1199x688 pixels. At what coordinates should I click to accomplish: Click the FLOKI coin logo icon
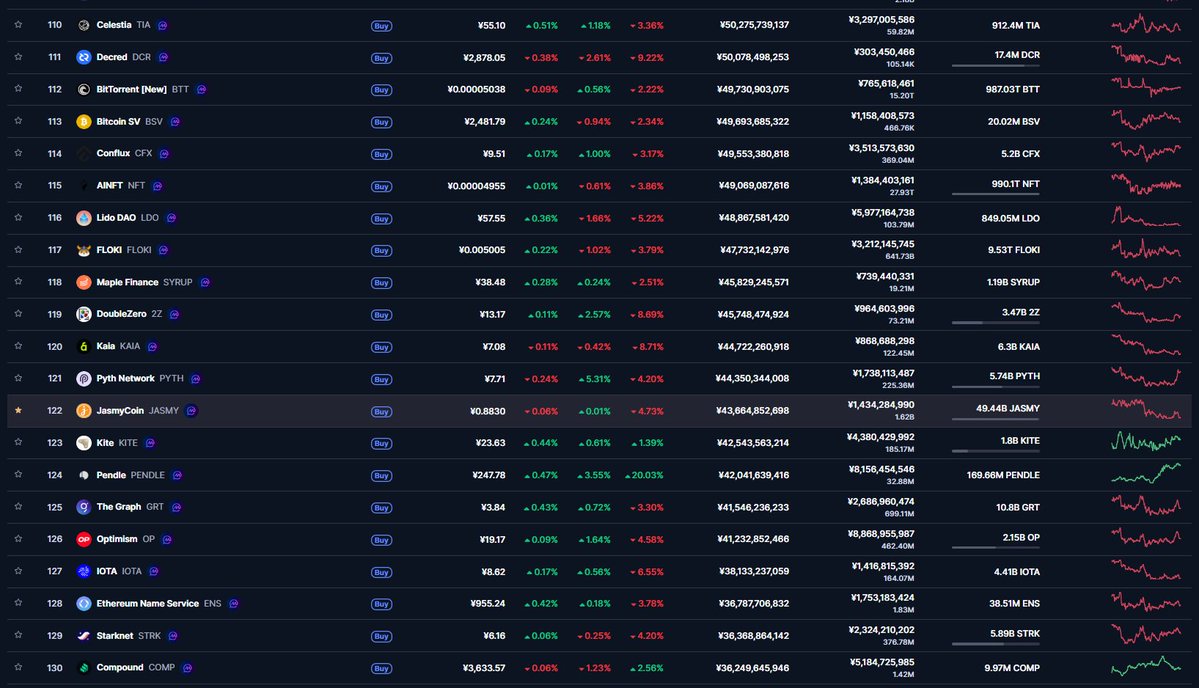(84, 250)
